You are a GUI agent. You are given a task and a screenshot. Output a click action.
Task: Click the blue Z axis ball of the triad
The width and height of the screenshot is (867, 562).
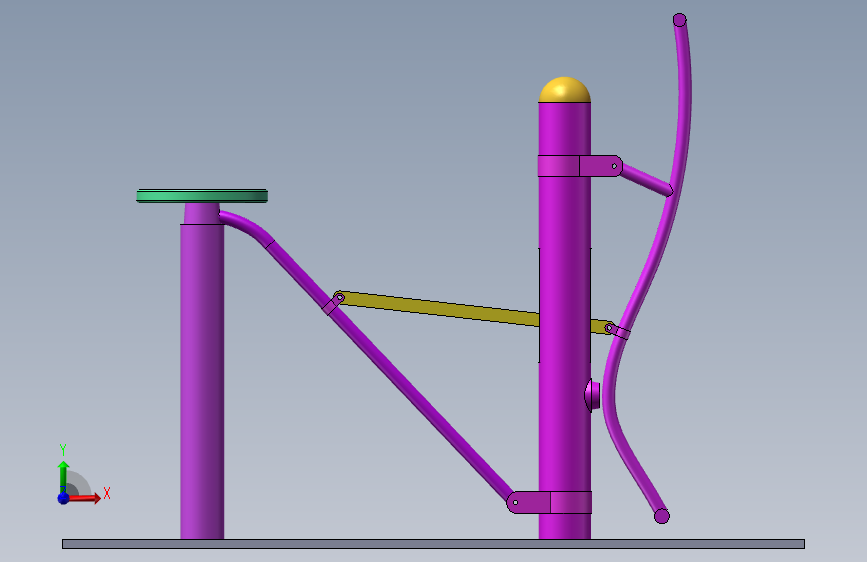point(63,498)
